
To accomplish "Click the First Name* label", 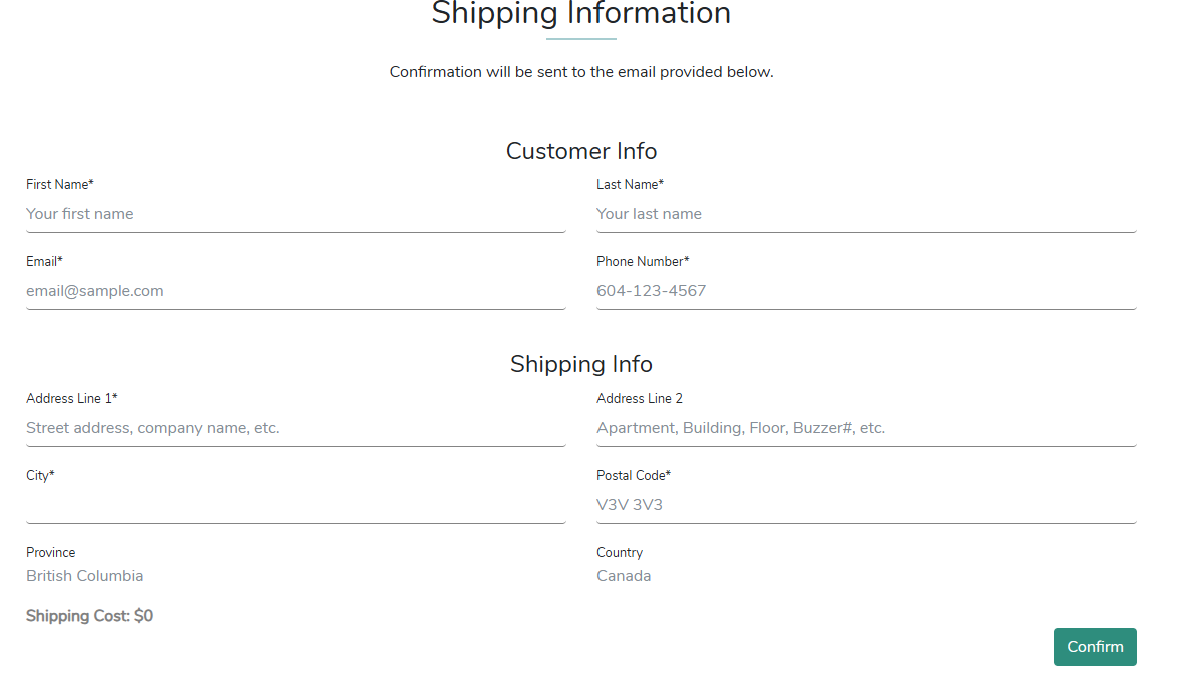I will (x=60, y=185).
